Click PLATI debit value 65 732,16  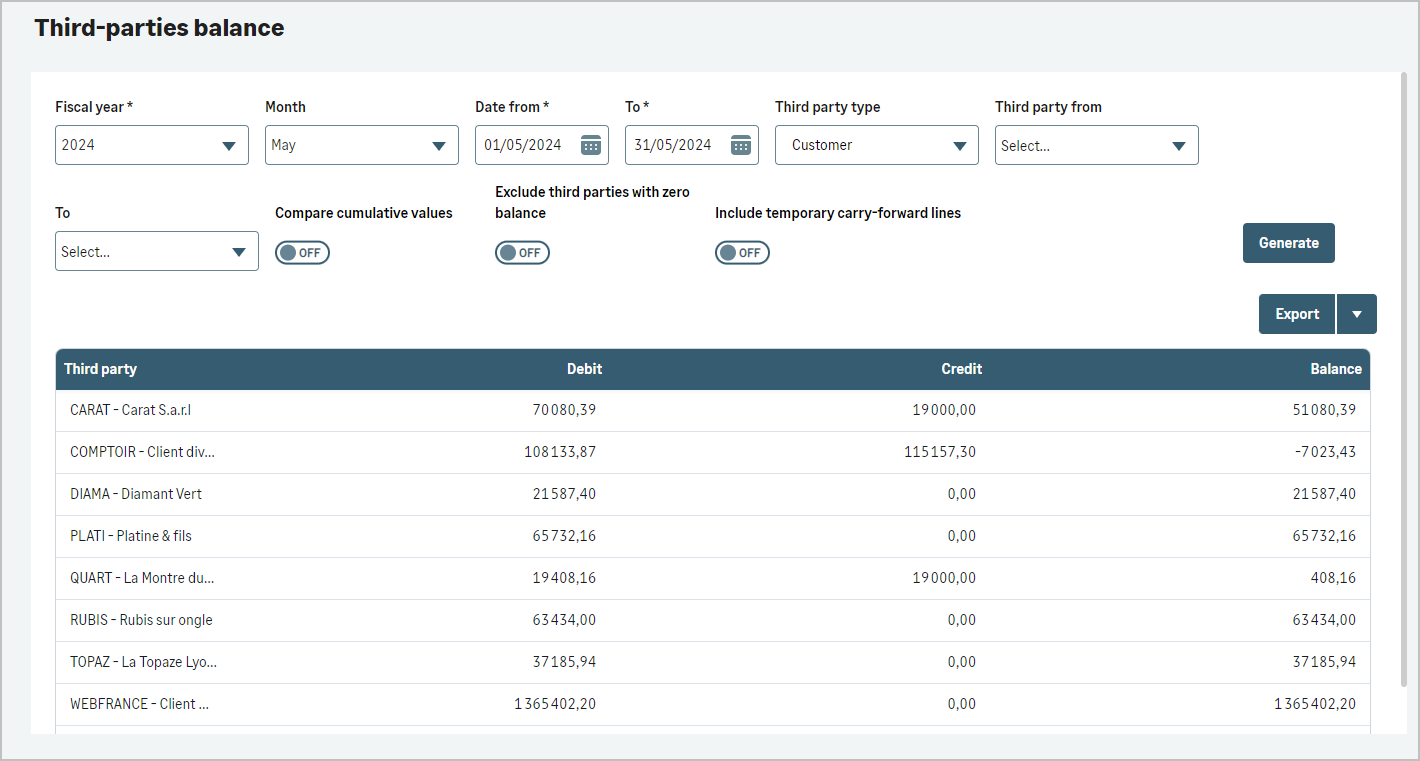point(564,536)
